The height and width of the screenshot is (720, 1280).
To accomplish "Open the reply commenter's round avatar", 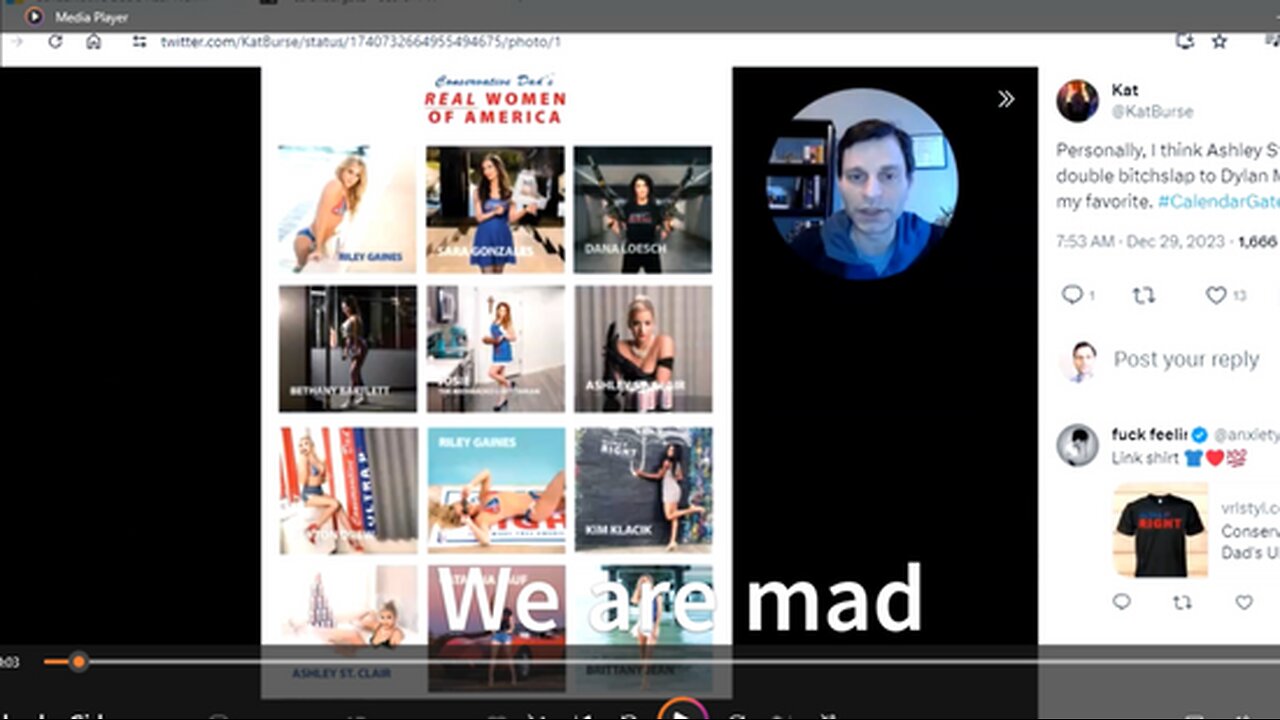I will coord(1077,445).
